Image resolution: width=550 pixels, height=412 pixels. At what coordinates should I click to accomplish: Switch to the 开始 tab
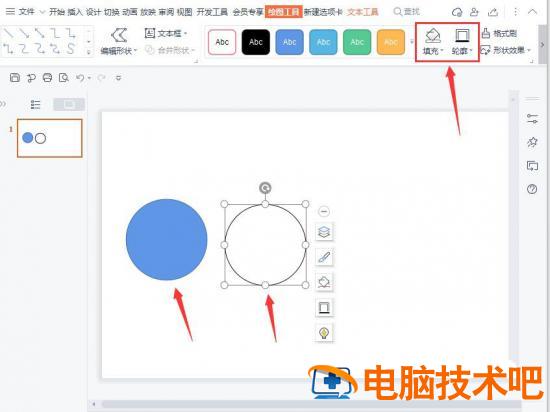(57, 12)
